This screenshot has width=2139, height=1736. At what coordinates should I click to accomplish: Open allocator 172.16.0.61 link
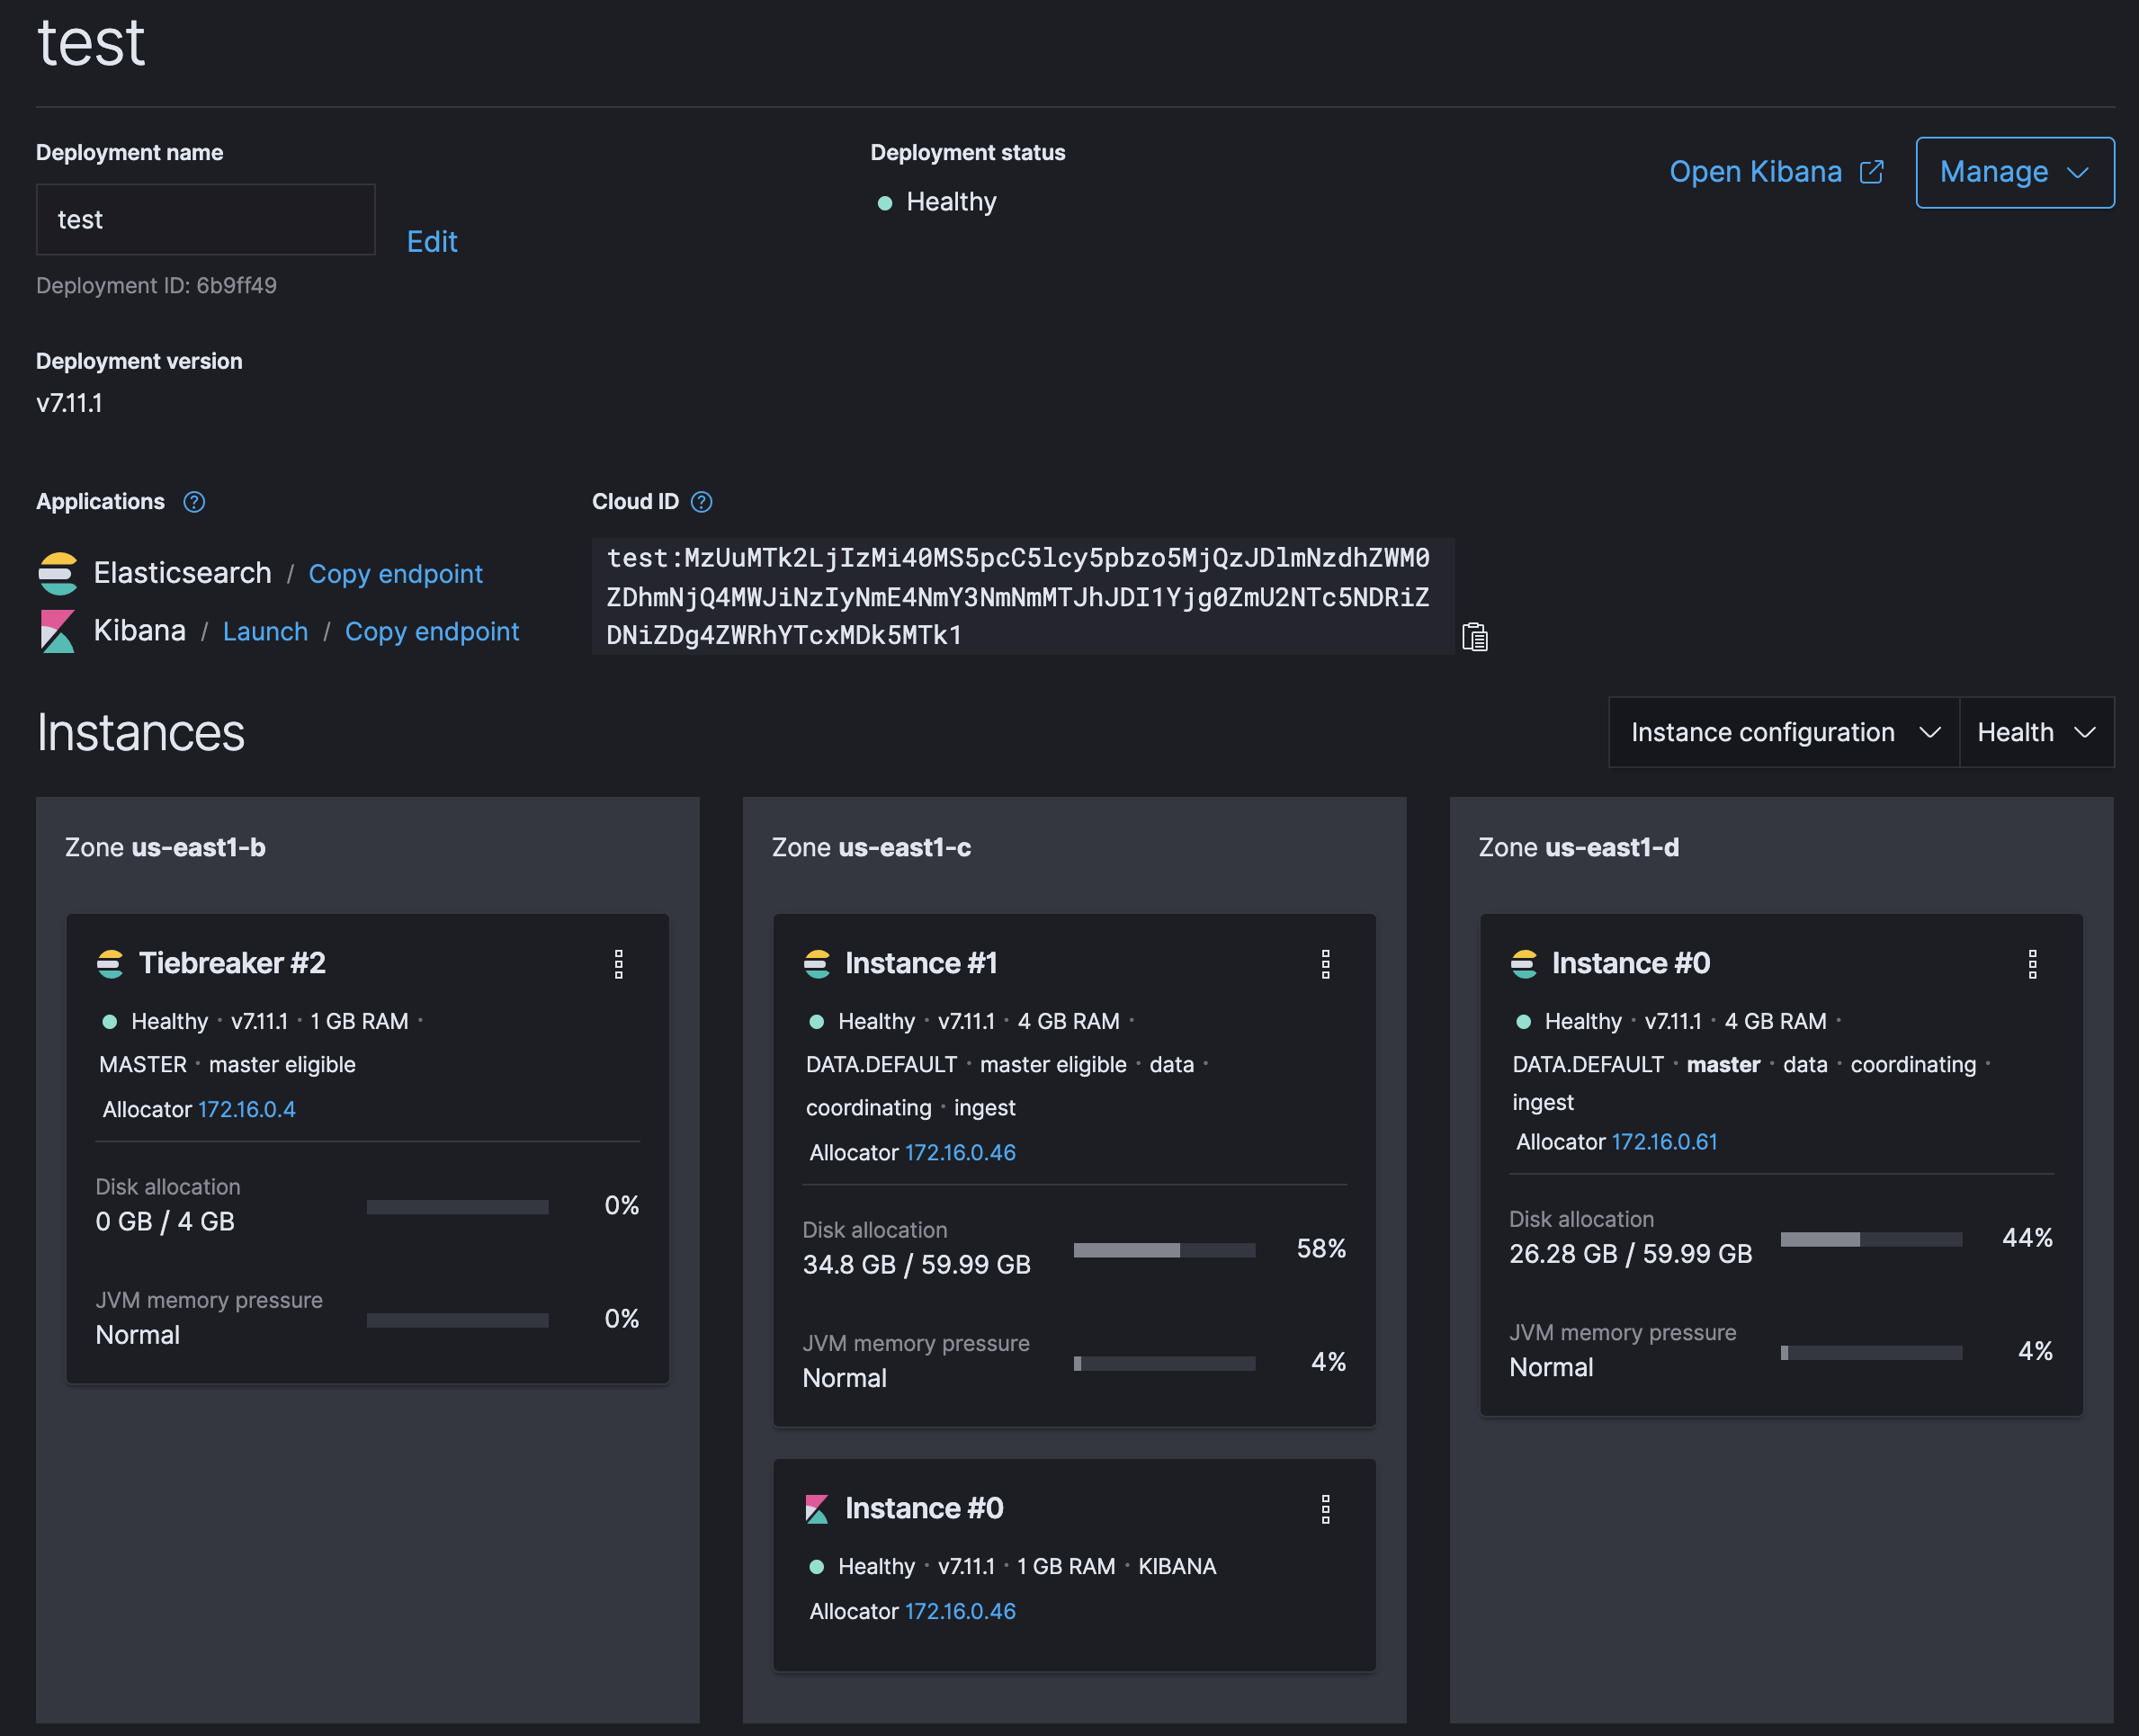click(1664, 1141)
